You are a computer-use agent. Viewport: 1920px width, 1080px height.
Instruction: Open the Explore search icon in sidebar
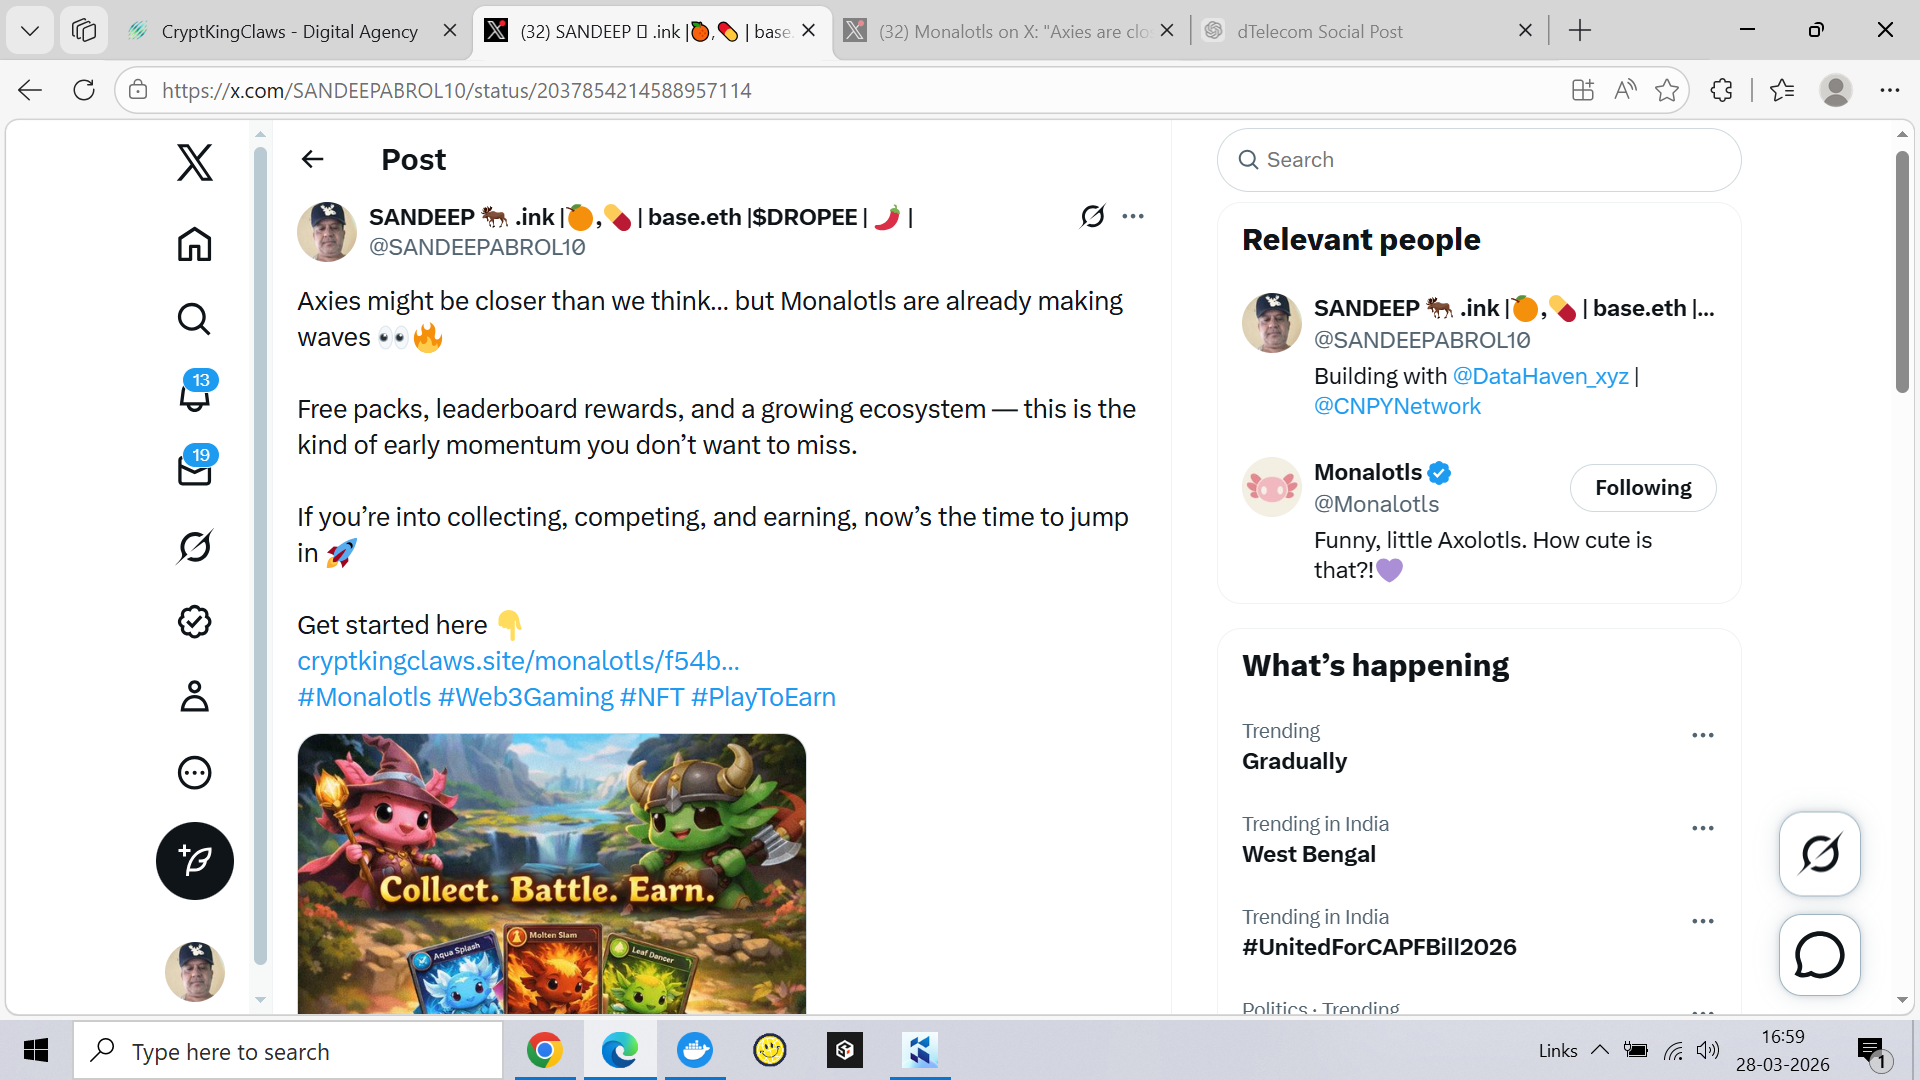click(x=194, y=319)
